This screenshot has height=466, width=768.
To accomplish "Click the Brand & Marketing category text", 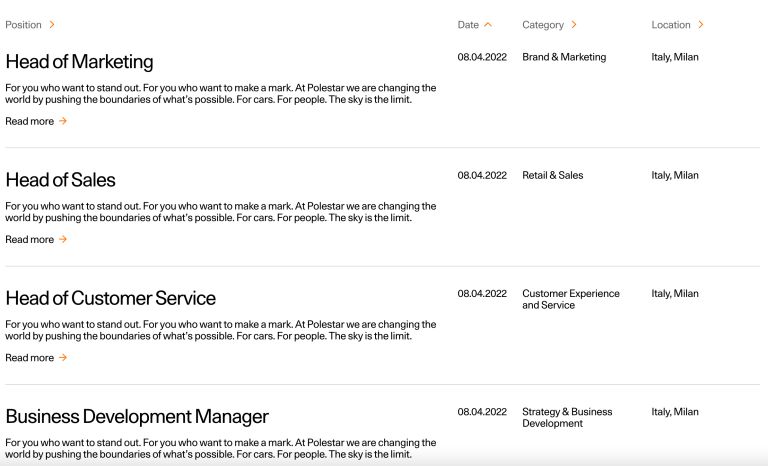I will [564, 57].
